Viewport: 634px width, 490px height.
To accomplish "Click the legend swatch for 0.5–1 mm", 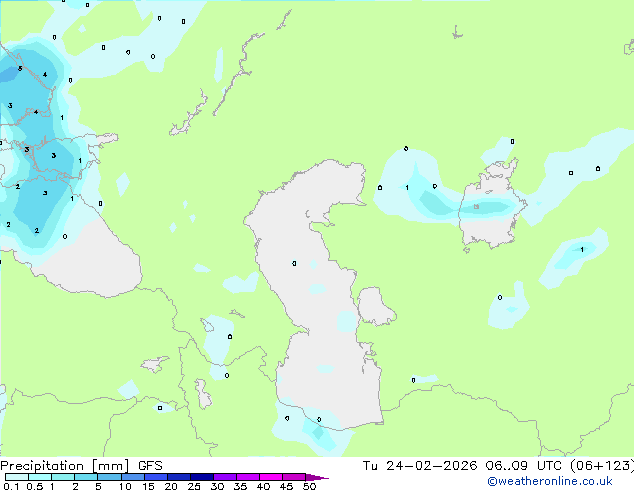I will click(40, 477).
